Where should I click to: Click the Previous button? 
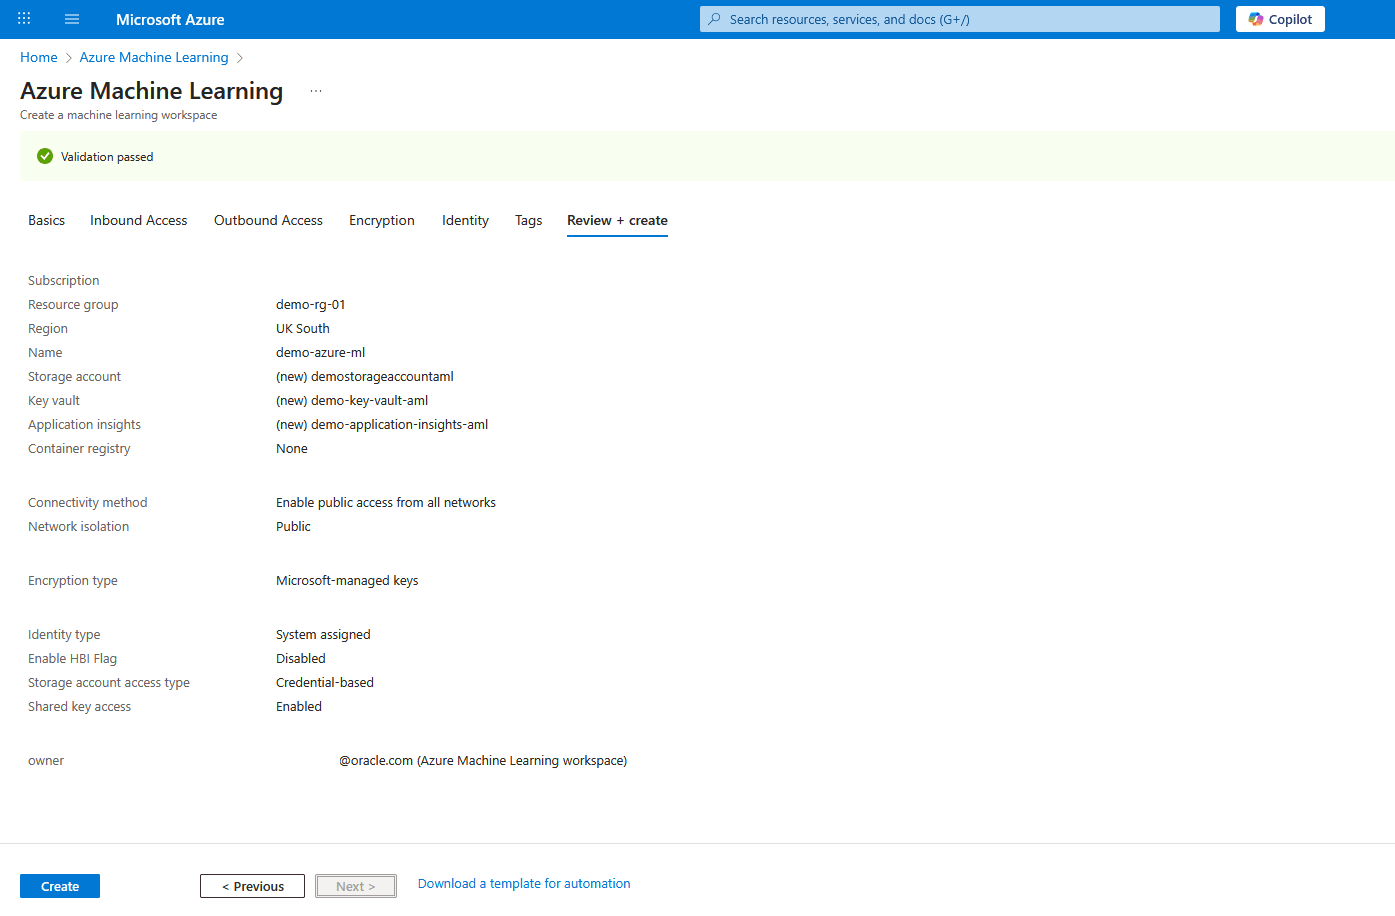252,885
